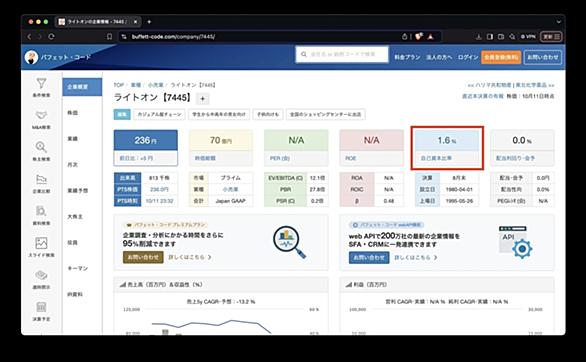The width and height of the screenshot is (586, 362).
Task: Click the PTS price 236.0円 value
Action: 159,189
